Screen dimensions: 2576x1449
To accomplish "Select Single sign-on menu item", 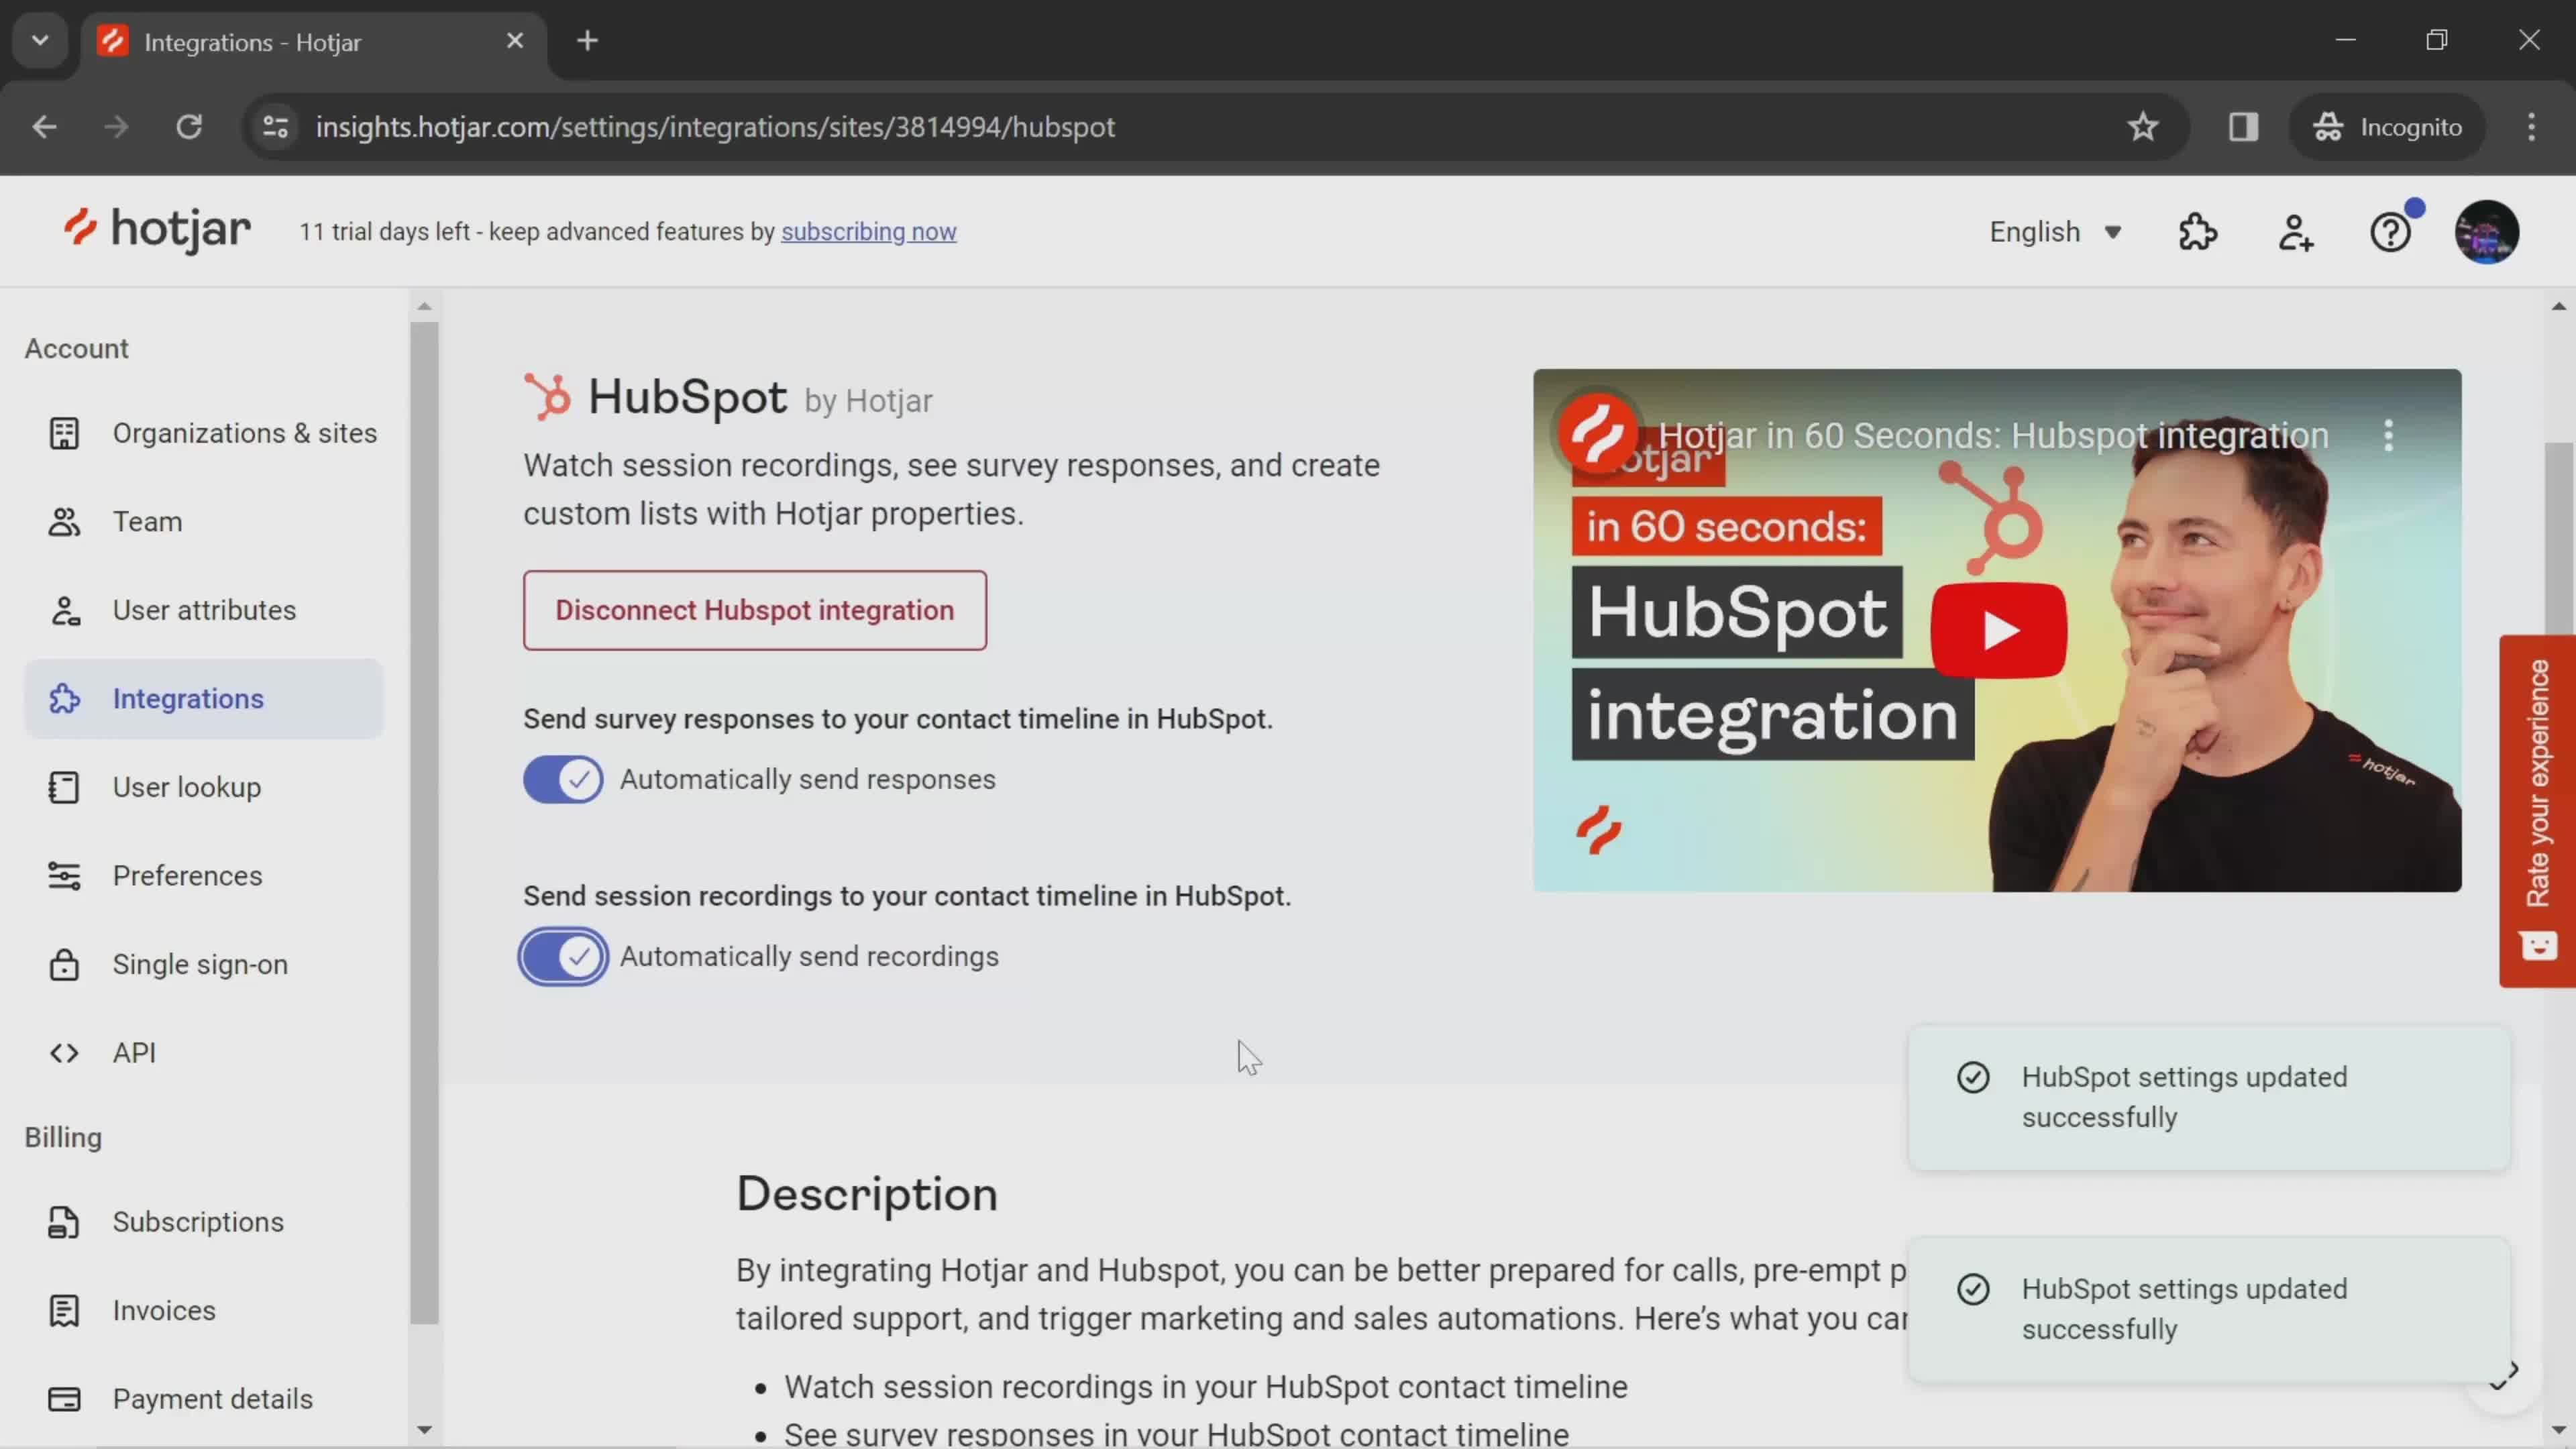I will (200, 964).
